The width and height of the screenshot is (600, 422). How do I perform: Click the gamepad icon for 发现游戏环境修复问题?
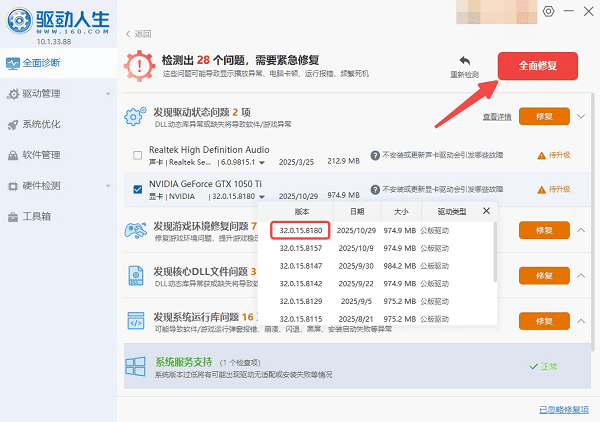coord(136,232)
